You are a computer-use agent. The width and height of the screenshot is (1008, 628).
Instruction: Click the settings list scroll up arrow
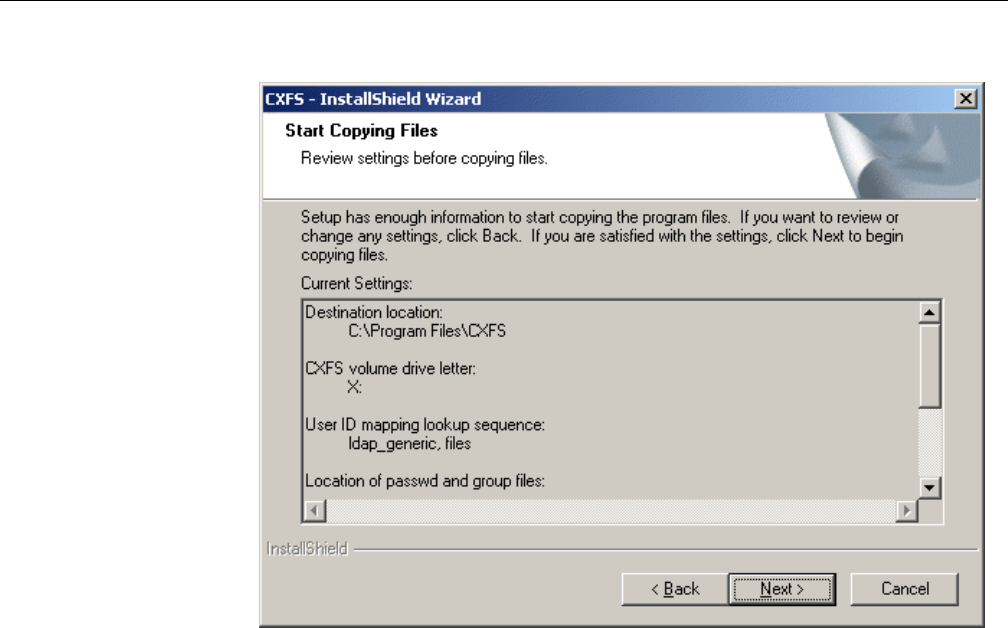(x=929, y=313)
